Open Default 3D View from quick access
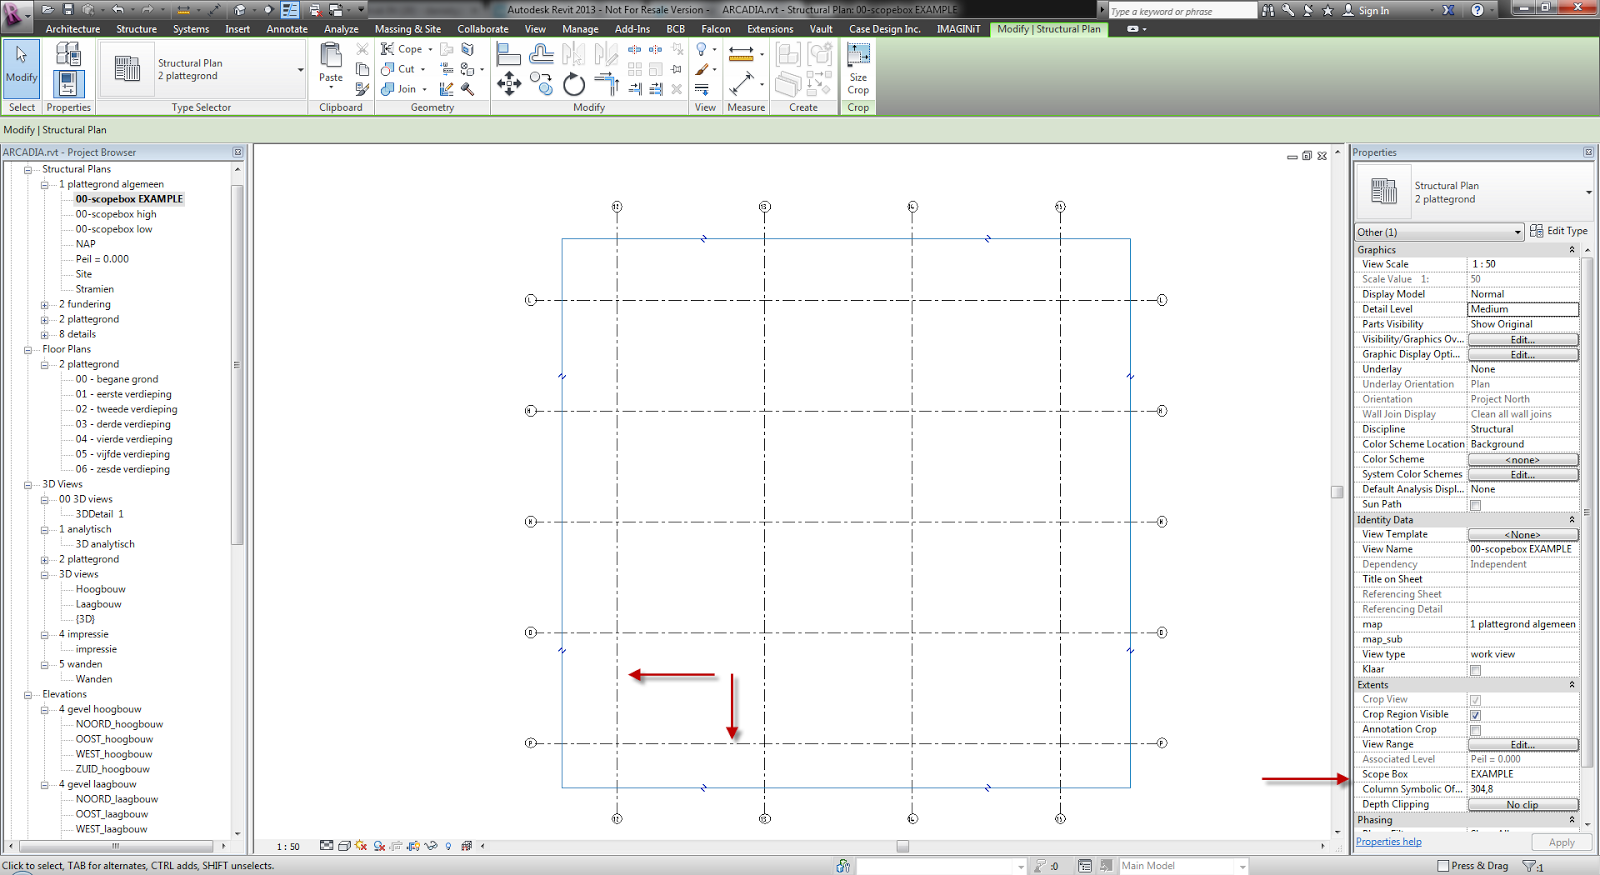This screenshot has height=875, width=1600. point(240,10)
